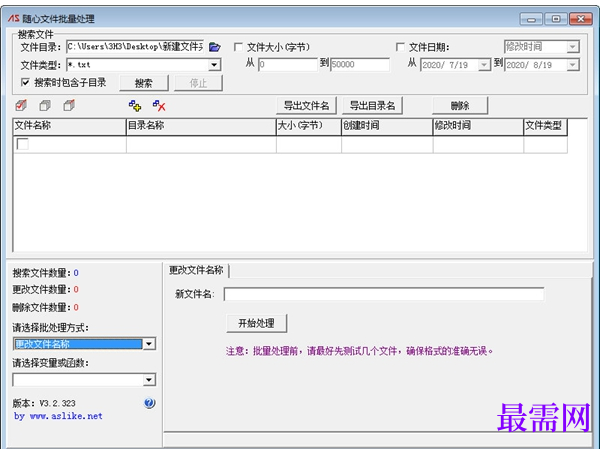The height and width of the screenshot is (449, 609).
Task: Click the 导出目录名 button
Action: (372, 105)
